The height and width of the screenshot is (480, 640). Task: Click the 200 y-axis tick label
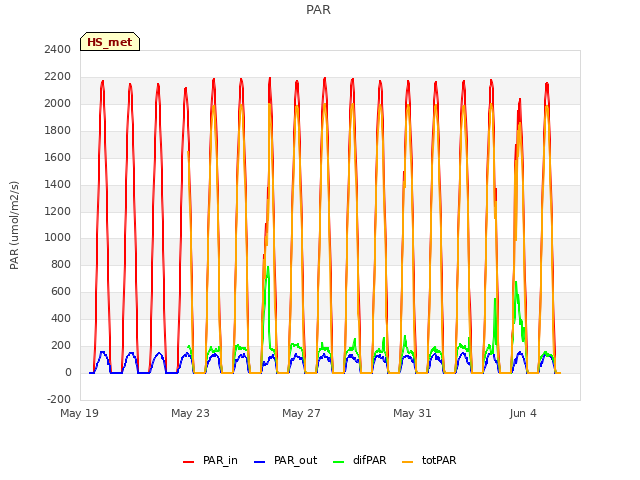pos(61,345)
